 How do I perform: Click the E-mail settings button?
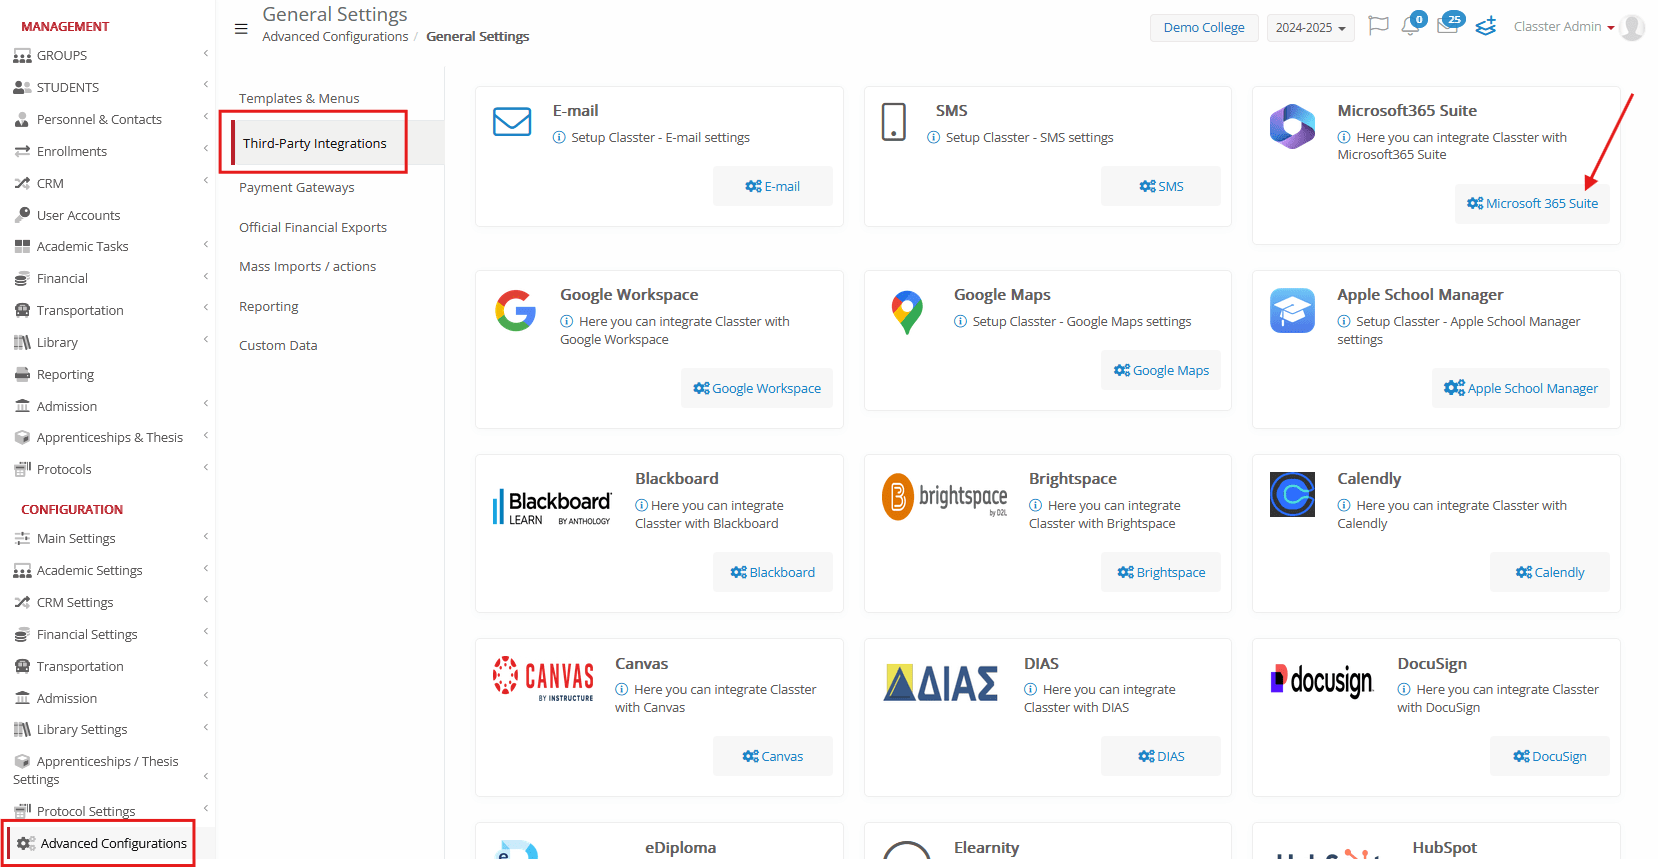(772, 186)
